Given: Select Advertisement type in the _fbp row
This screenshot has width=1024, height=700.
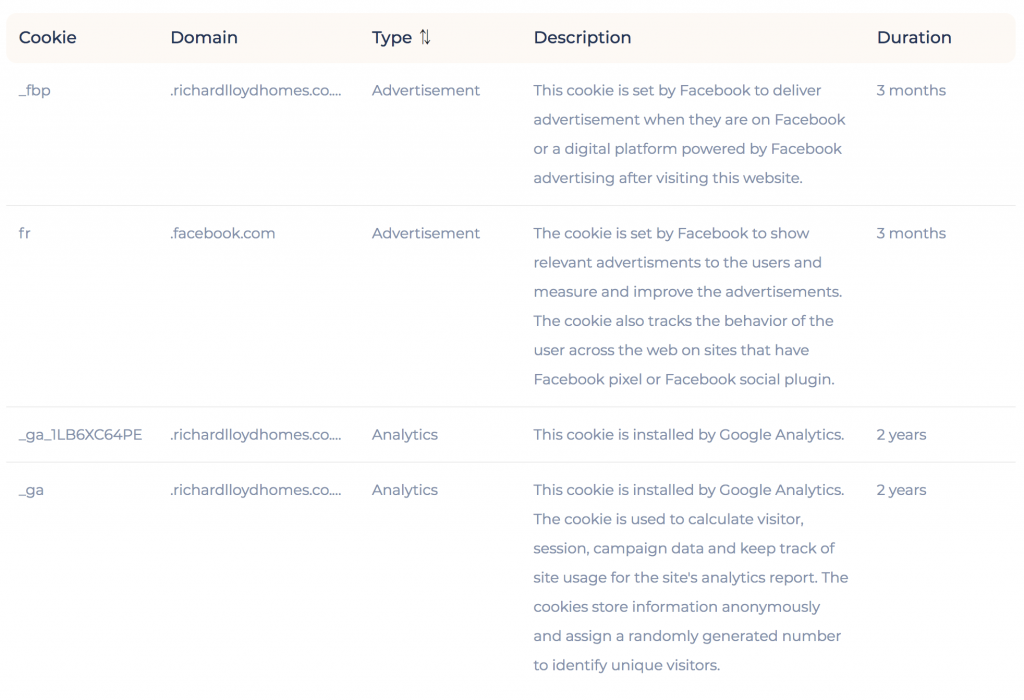Looking at the screenshot, I should click(x=426, y=90).
